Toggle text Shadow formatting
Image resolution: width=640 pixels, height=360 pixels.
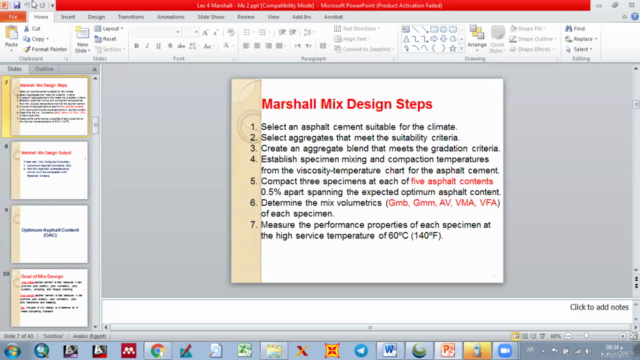click(170, 46)
